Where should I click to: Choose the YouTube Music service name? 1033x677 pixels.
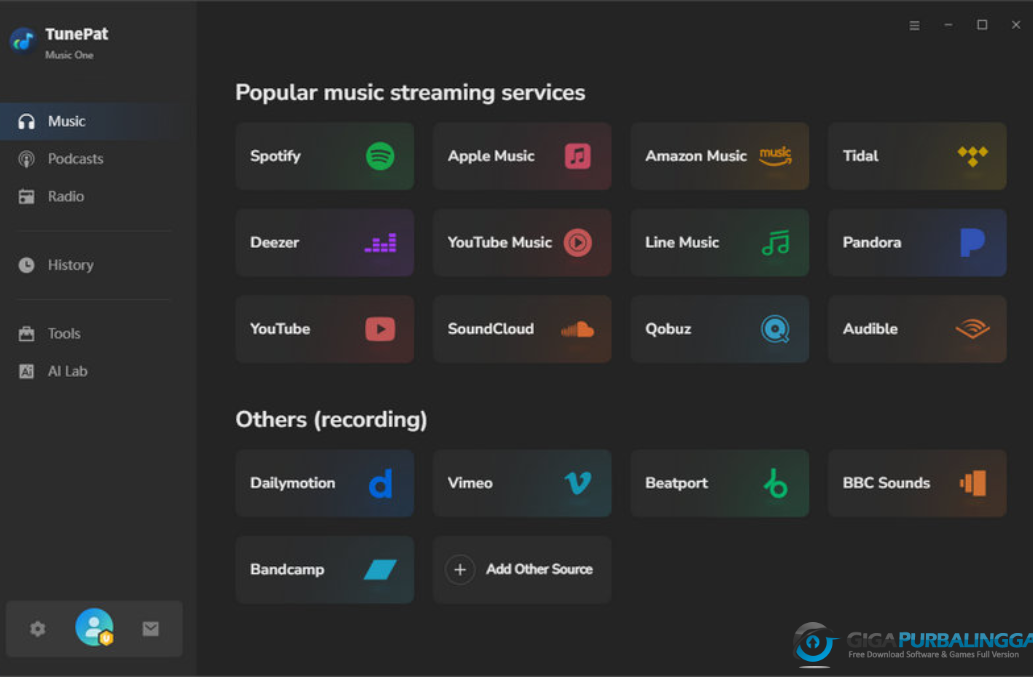click(499, 243)
